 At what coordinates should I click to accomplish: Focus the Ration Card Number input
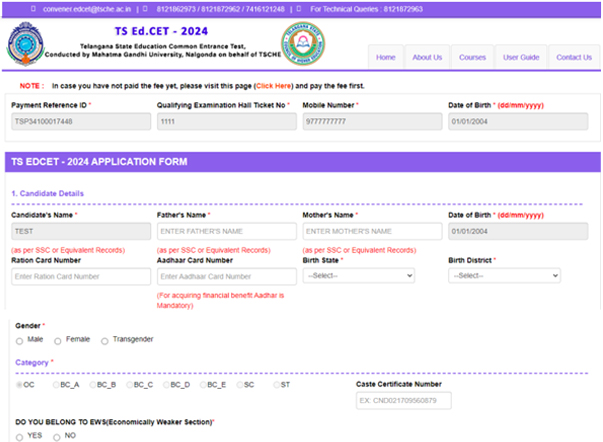[81, 277]
